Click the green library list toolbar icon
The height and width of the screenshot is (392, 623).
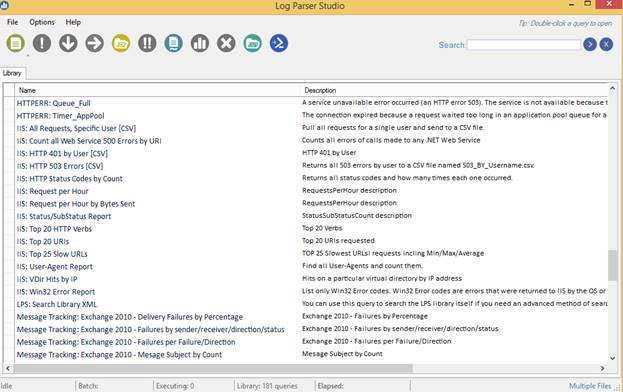[15, 43]
